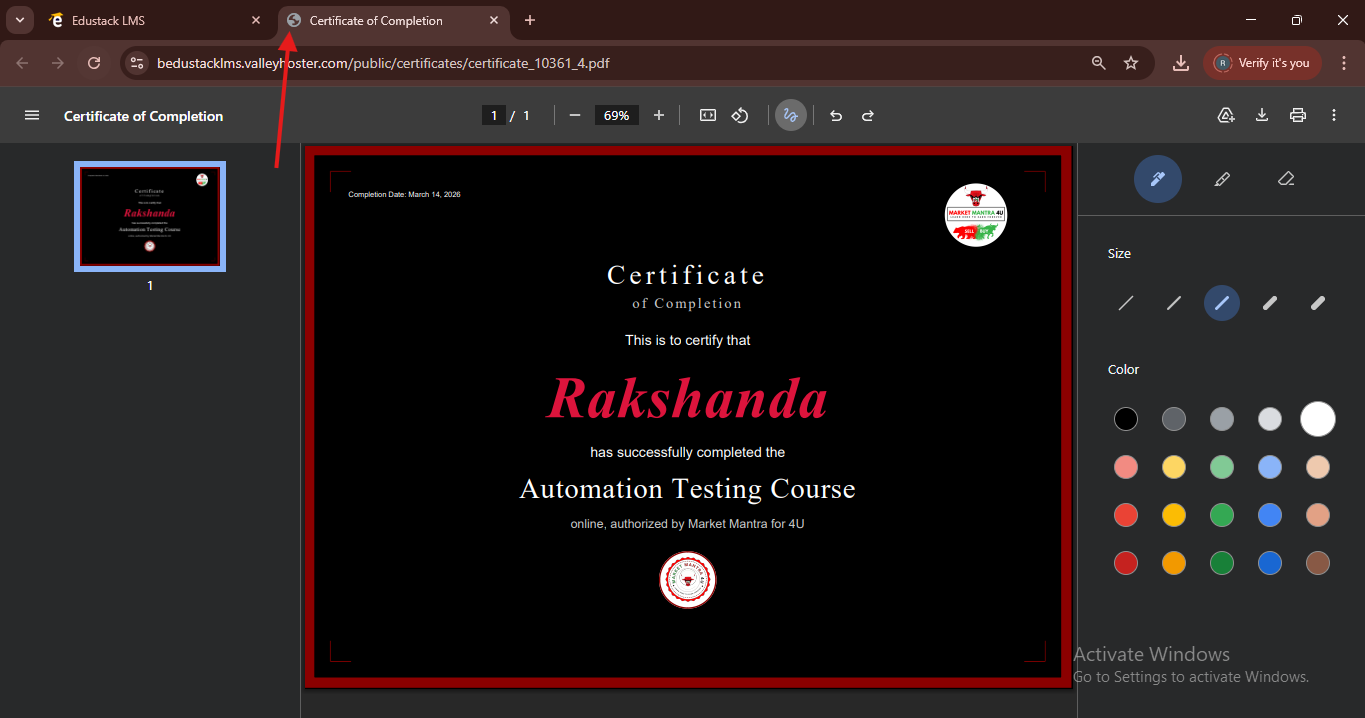Choose the second thickest pen size
This screenshot has width=1365, height=718.
point(1270,303)
